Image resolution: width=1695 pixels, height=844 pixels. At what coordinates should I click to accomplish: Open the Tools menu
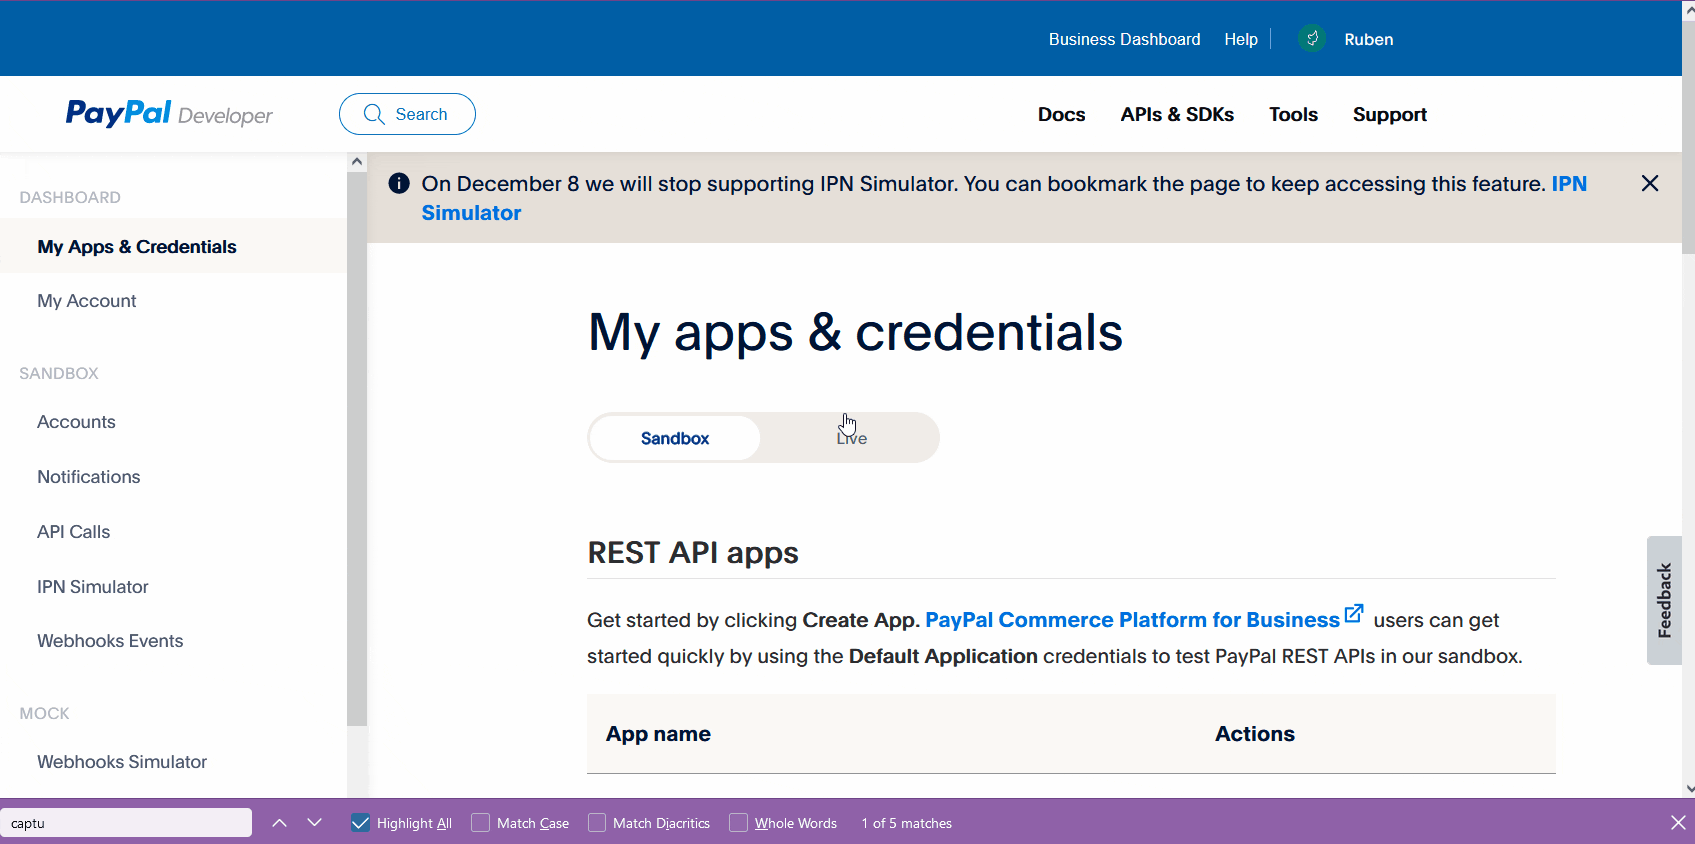point(1293,114)
